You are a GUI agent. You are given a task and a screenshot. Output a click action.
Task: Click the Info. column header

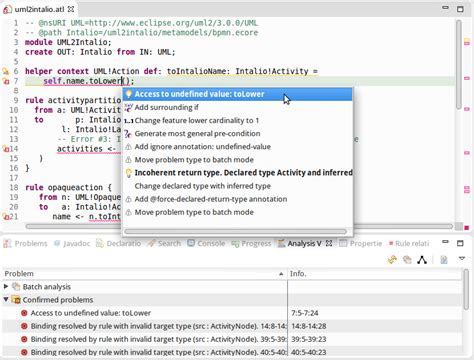pyautogui.click(x=375, y=274)
